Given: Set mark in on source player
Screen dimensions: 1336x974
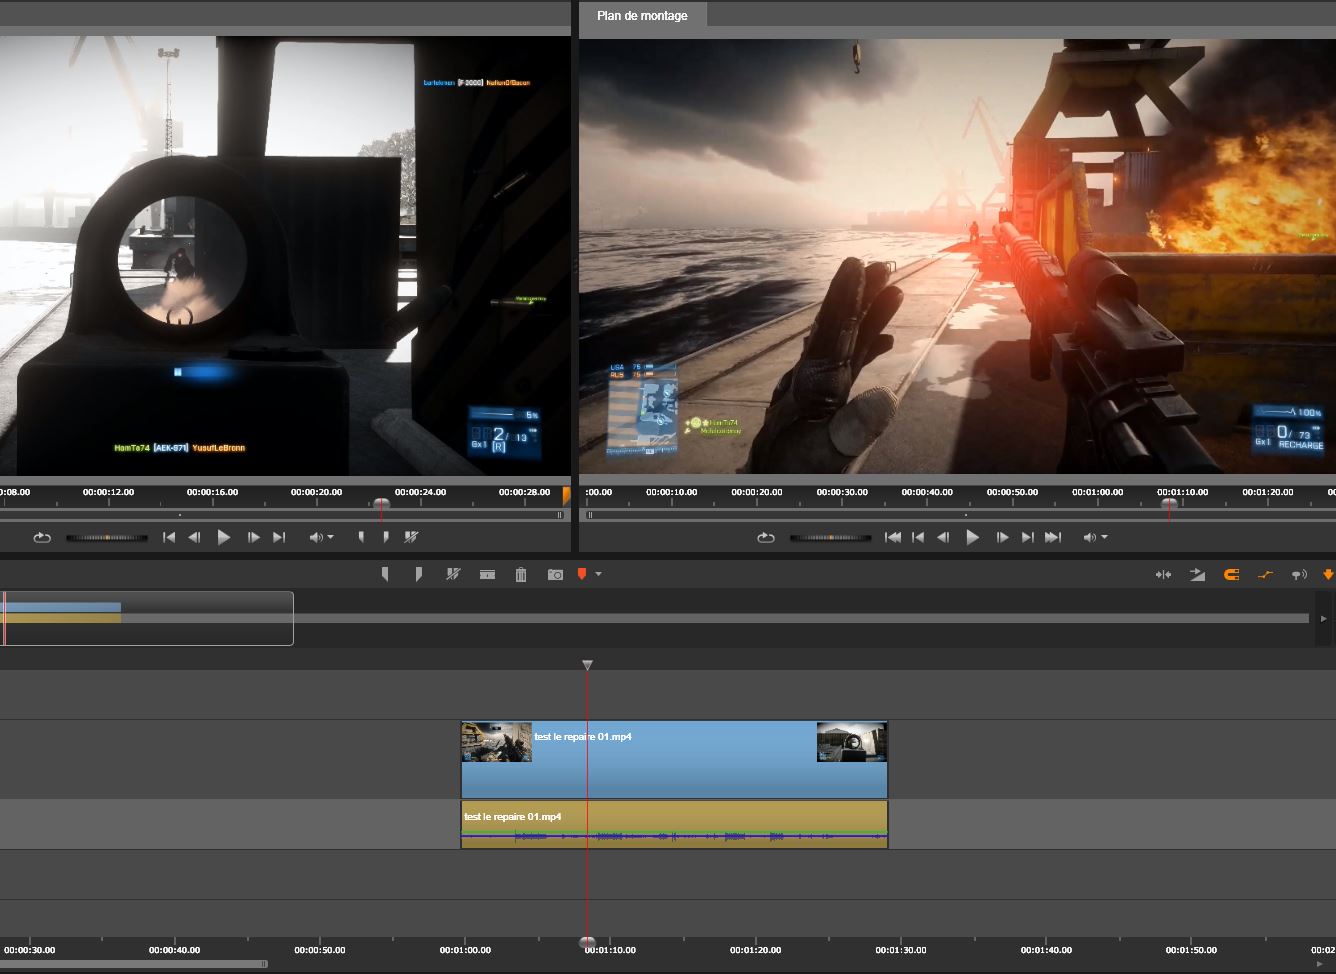Looking at the screenshot, I should pos(361,537).
